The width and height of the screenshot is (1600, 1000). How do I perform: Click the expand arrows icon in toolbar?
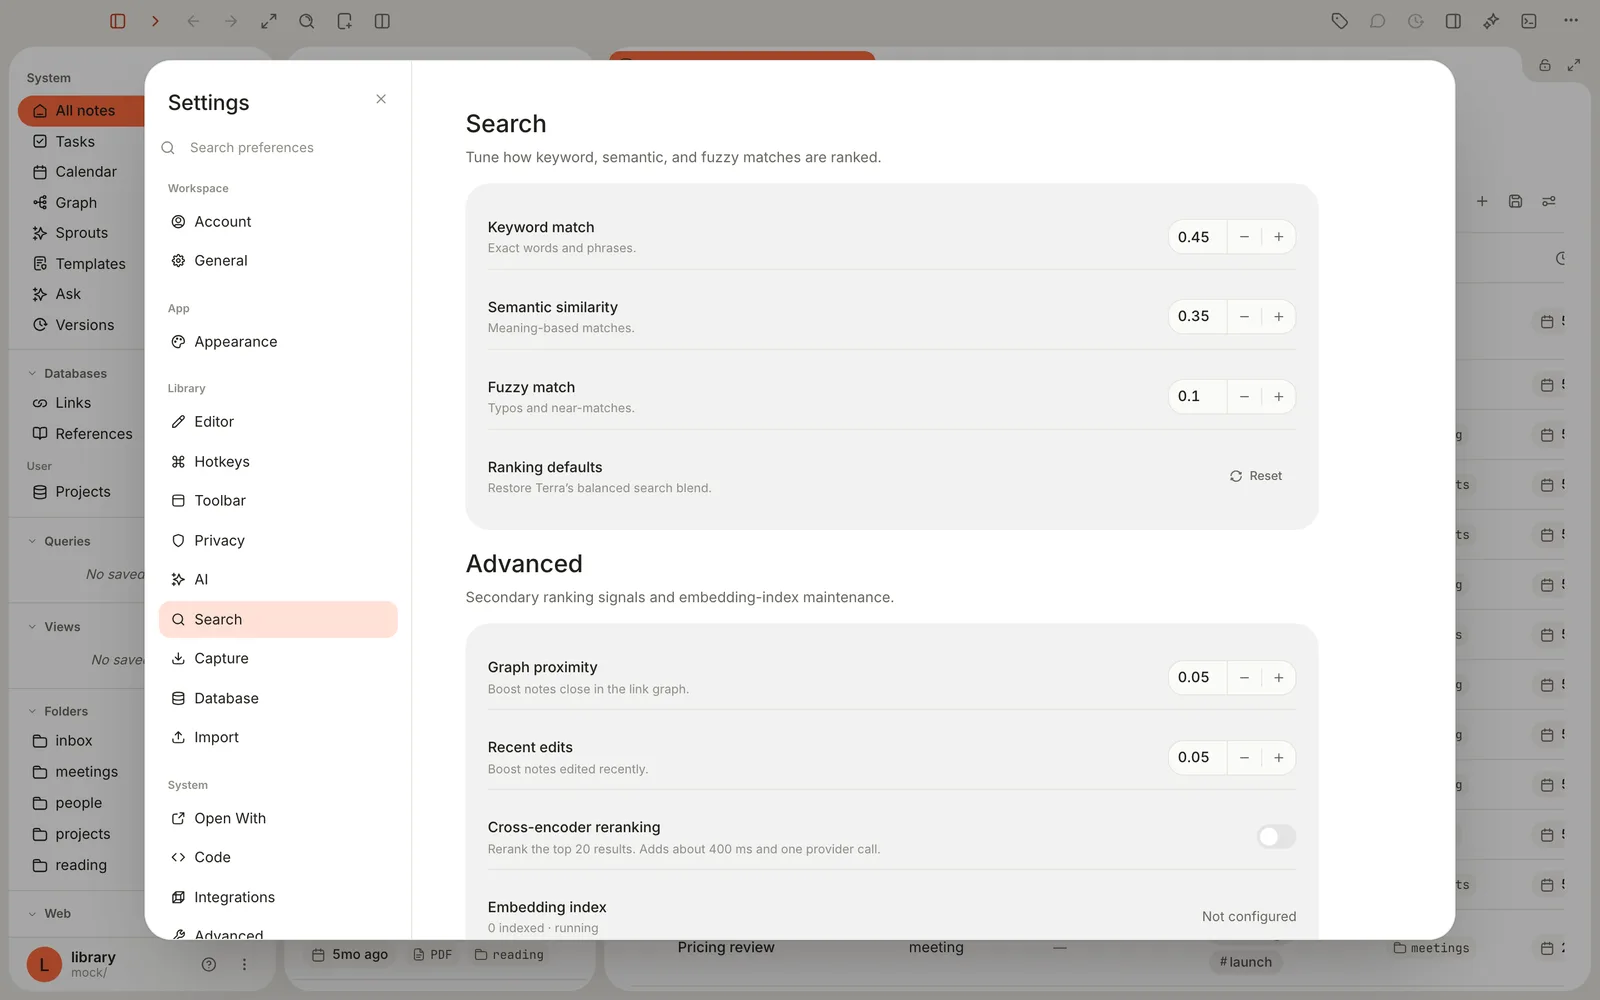(269, 21)
